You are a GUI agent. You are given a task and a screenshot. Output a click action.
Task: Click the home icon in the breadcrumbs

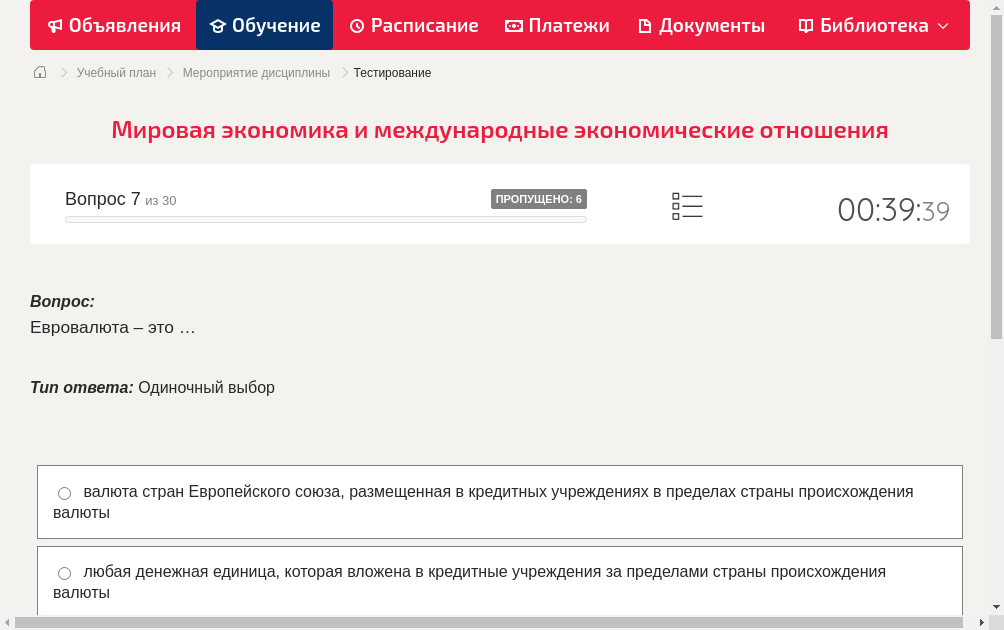[39, 72]
